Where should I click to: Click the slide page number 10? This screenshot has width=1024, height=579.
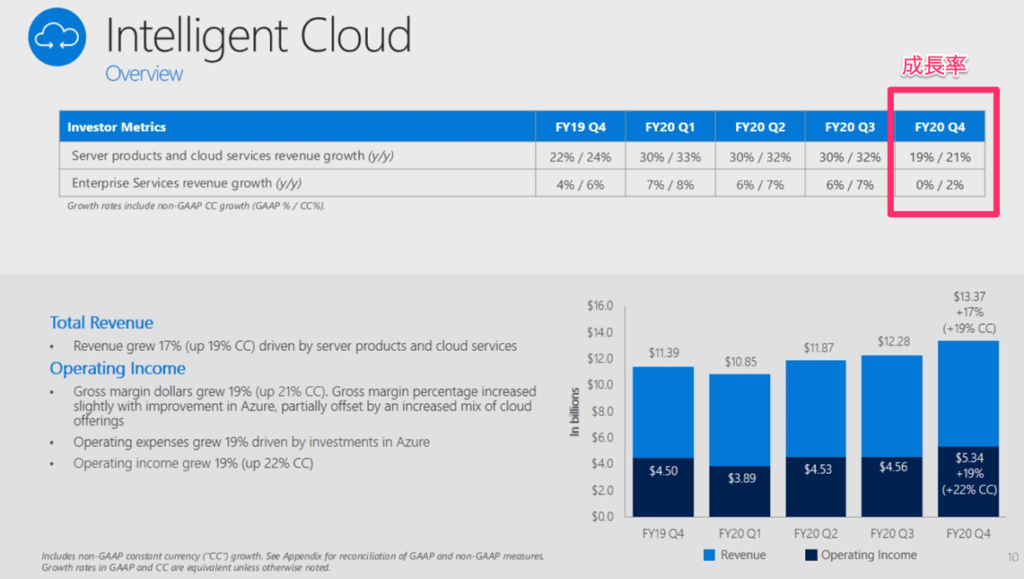[1012, 557]
